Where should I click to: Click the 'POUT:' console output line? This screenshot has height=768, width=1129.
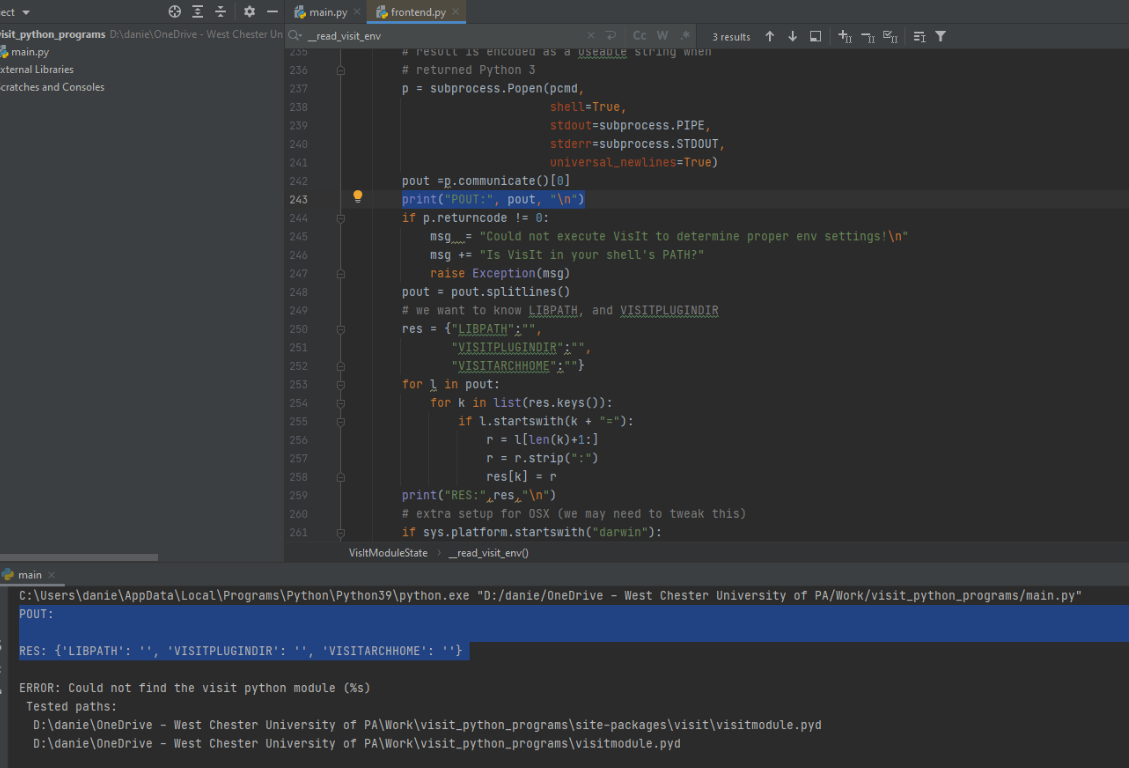pos(36,614)
